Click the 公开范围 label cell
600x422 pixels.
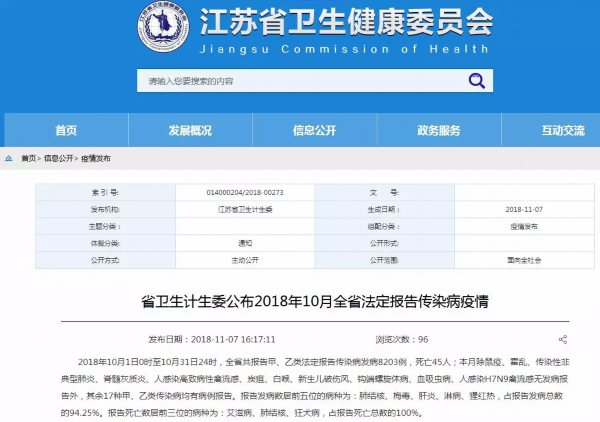384,260
